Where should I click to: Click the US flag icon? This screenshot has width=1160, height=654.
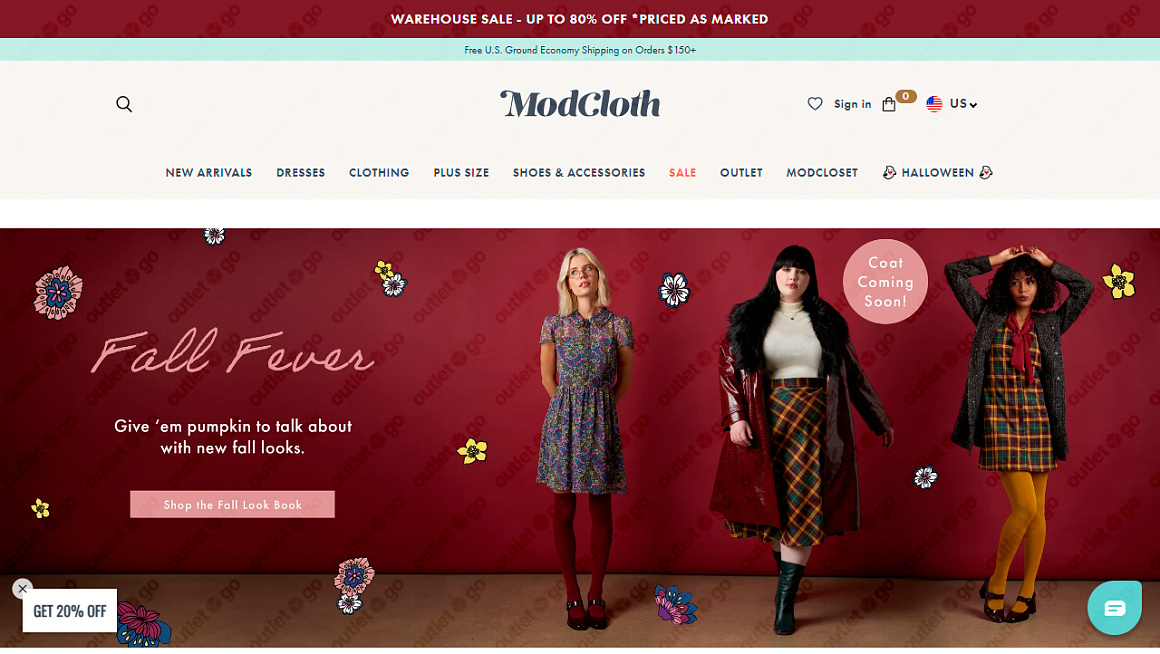(934, 104)
